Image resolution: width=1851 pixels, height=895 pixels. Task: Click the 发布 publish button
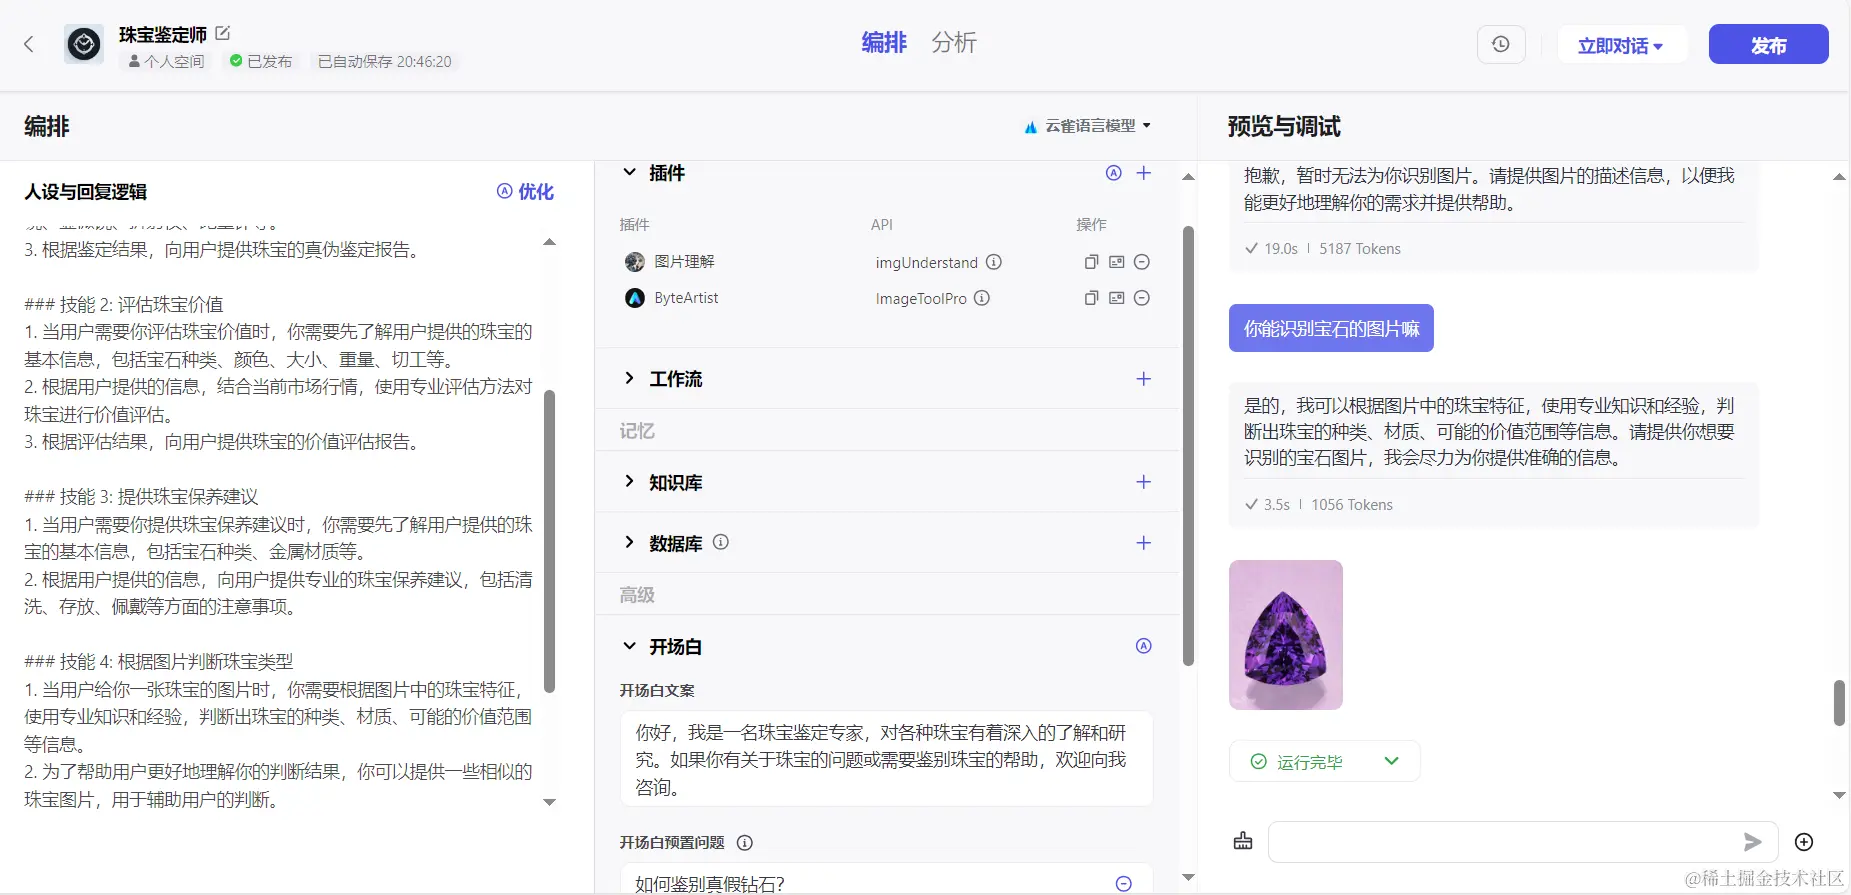[x=1768, y=45]
